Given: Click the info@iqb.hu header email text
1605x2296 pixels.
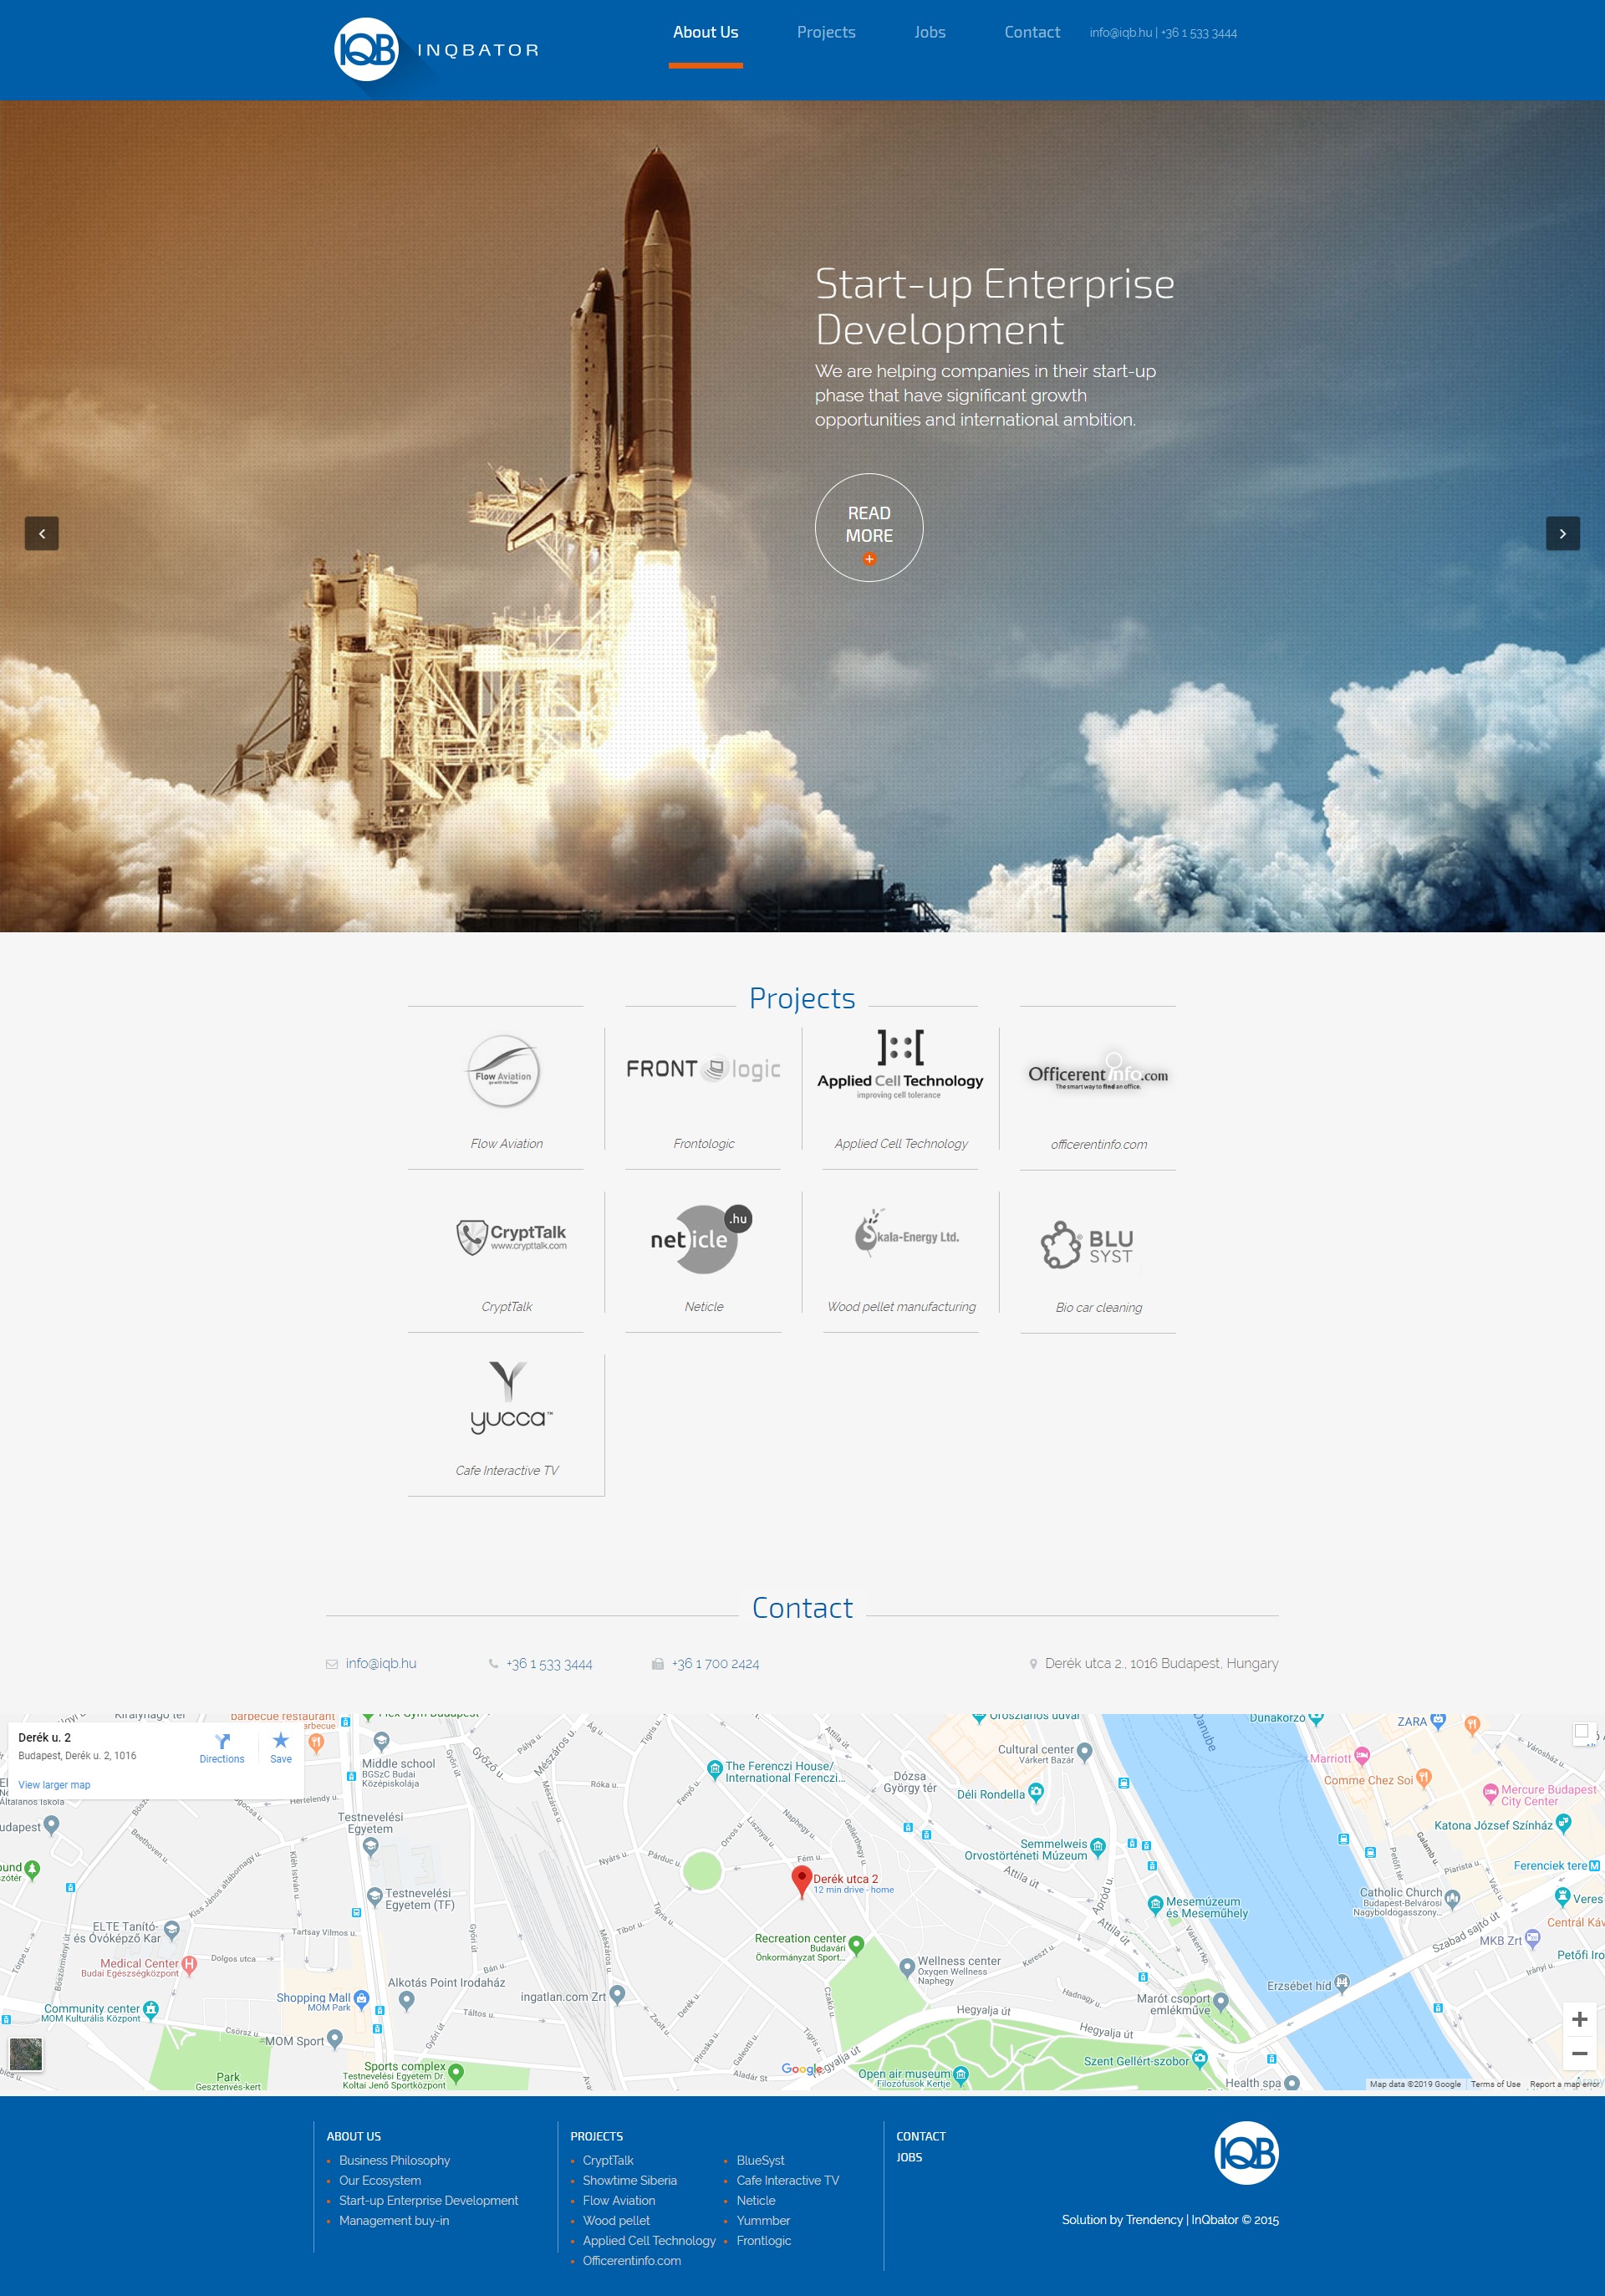Looking at the screenshot, I should [1120, 33].
